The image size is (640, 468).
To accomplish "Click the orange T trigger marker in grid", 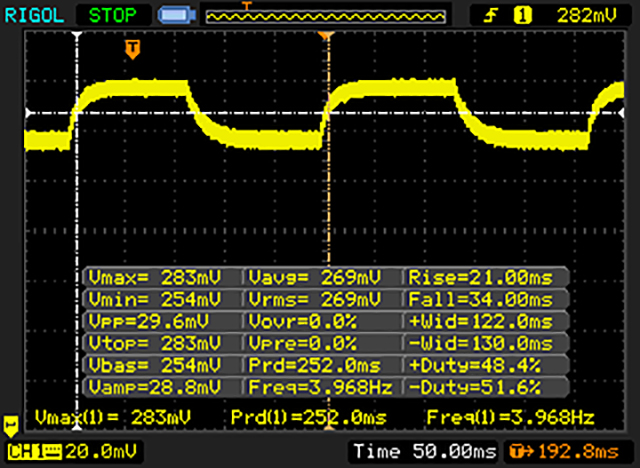I will pyautogui.click(x=132, y=48).
